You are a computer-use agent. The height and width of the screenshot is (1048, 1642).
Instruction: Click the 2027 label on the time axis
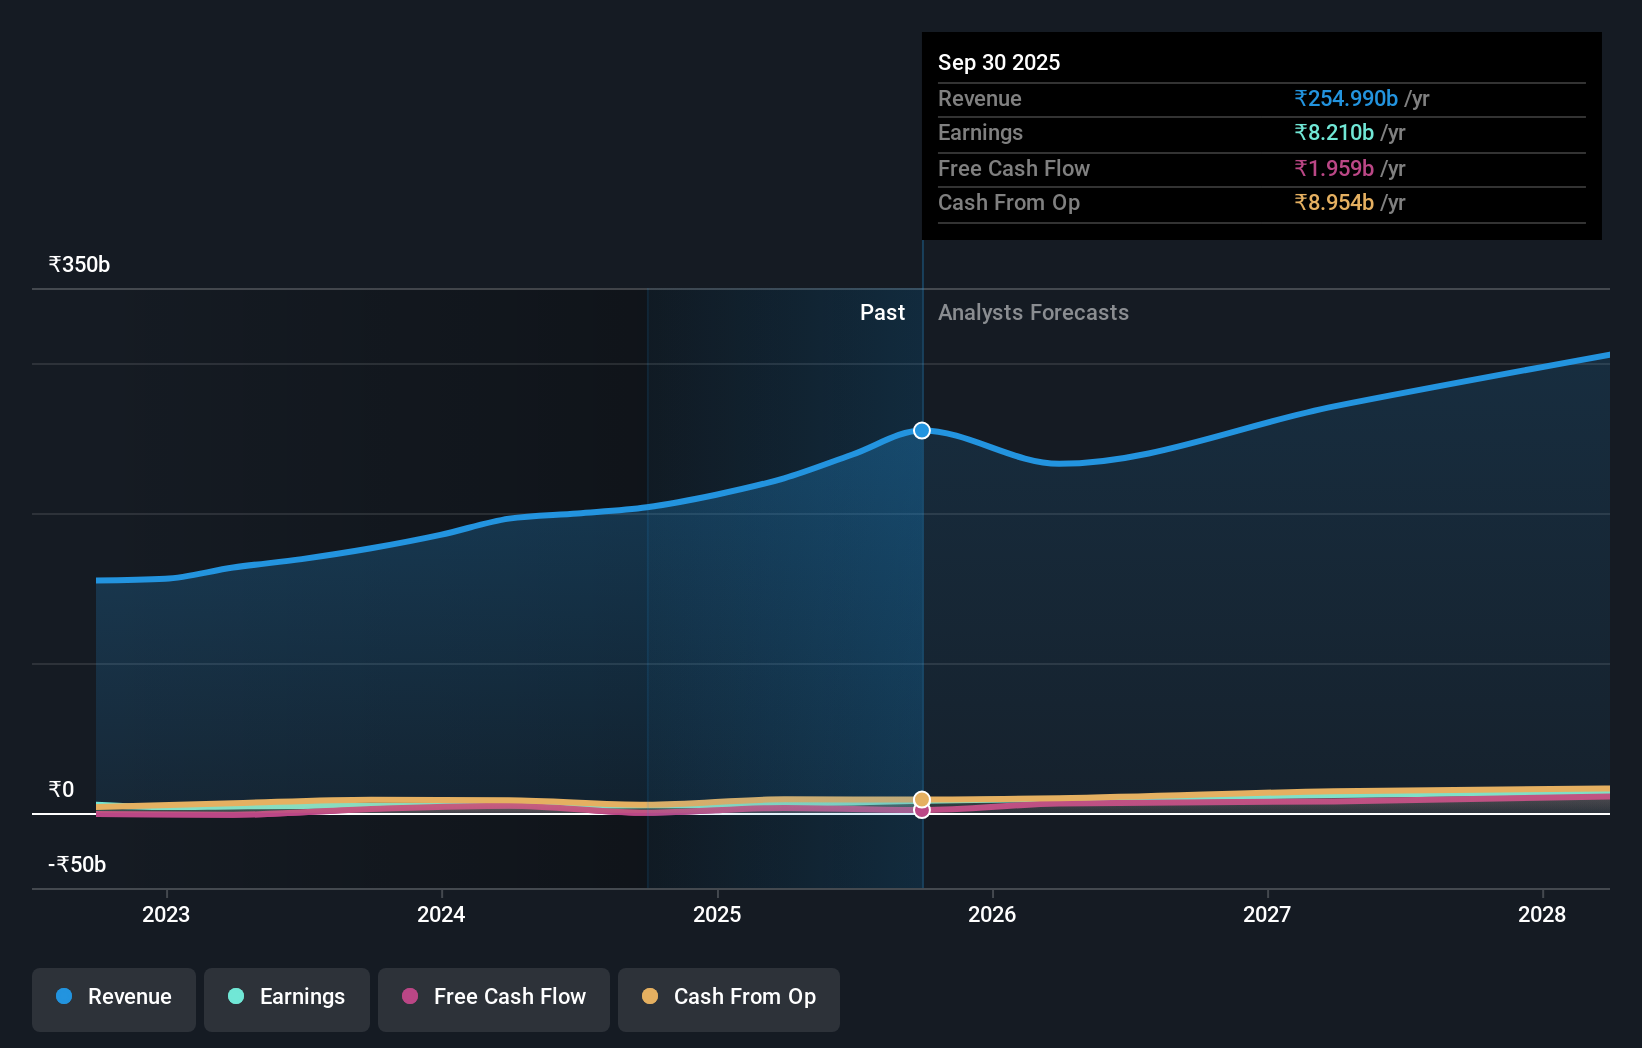1267,914
